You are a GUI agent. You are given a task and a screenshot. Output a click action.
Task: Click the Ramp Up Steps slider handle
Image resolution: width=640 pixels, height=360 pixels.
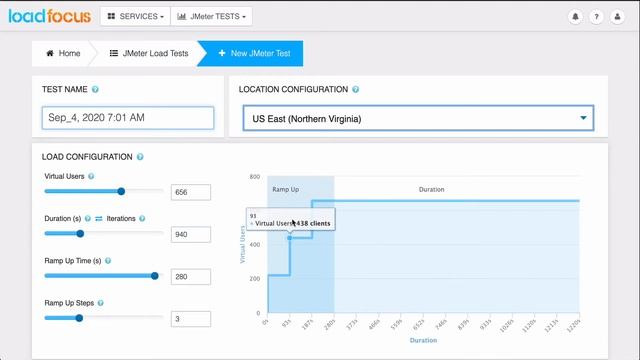pyautogui.click(x=79, y=318)
